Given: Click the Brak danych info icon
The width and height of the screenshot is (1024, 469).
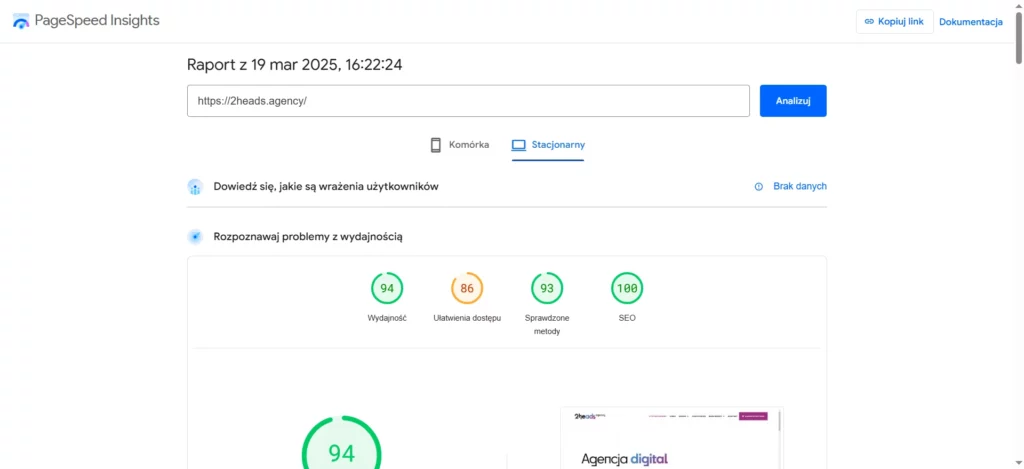Looking at the screenshot, I should [x=759, y=186].
